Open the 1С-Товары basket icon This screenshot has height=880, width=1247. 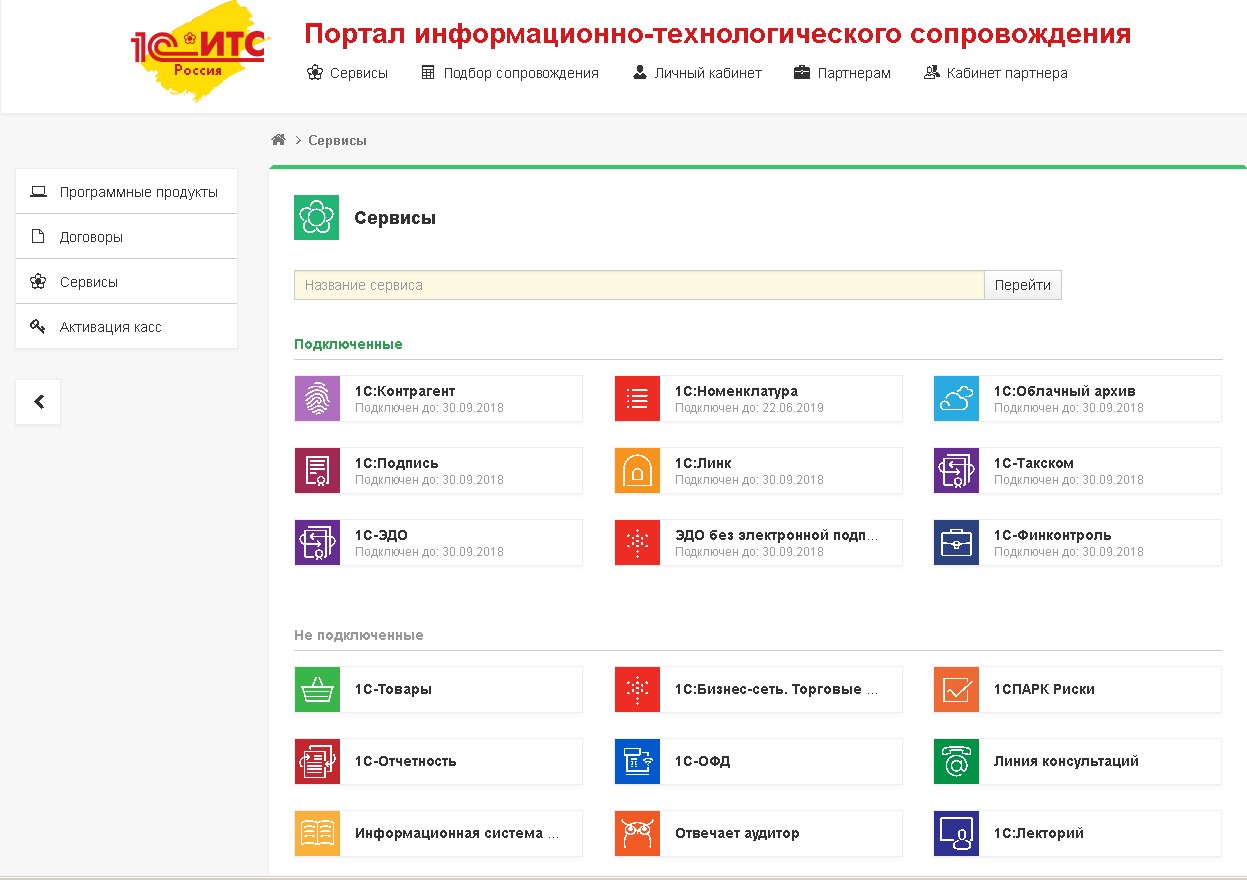click(x=317, y=689)
